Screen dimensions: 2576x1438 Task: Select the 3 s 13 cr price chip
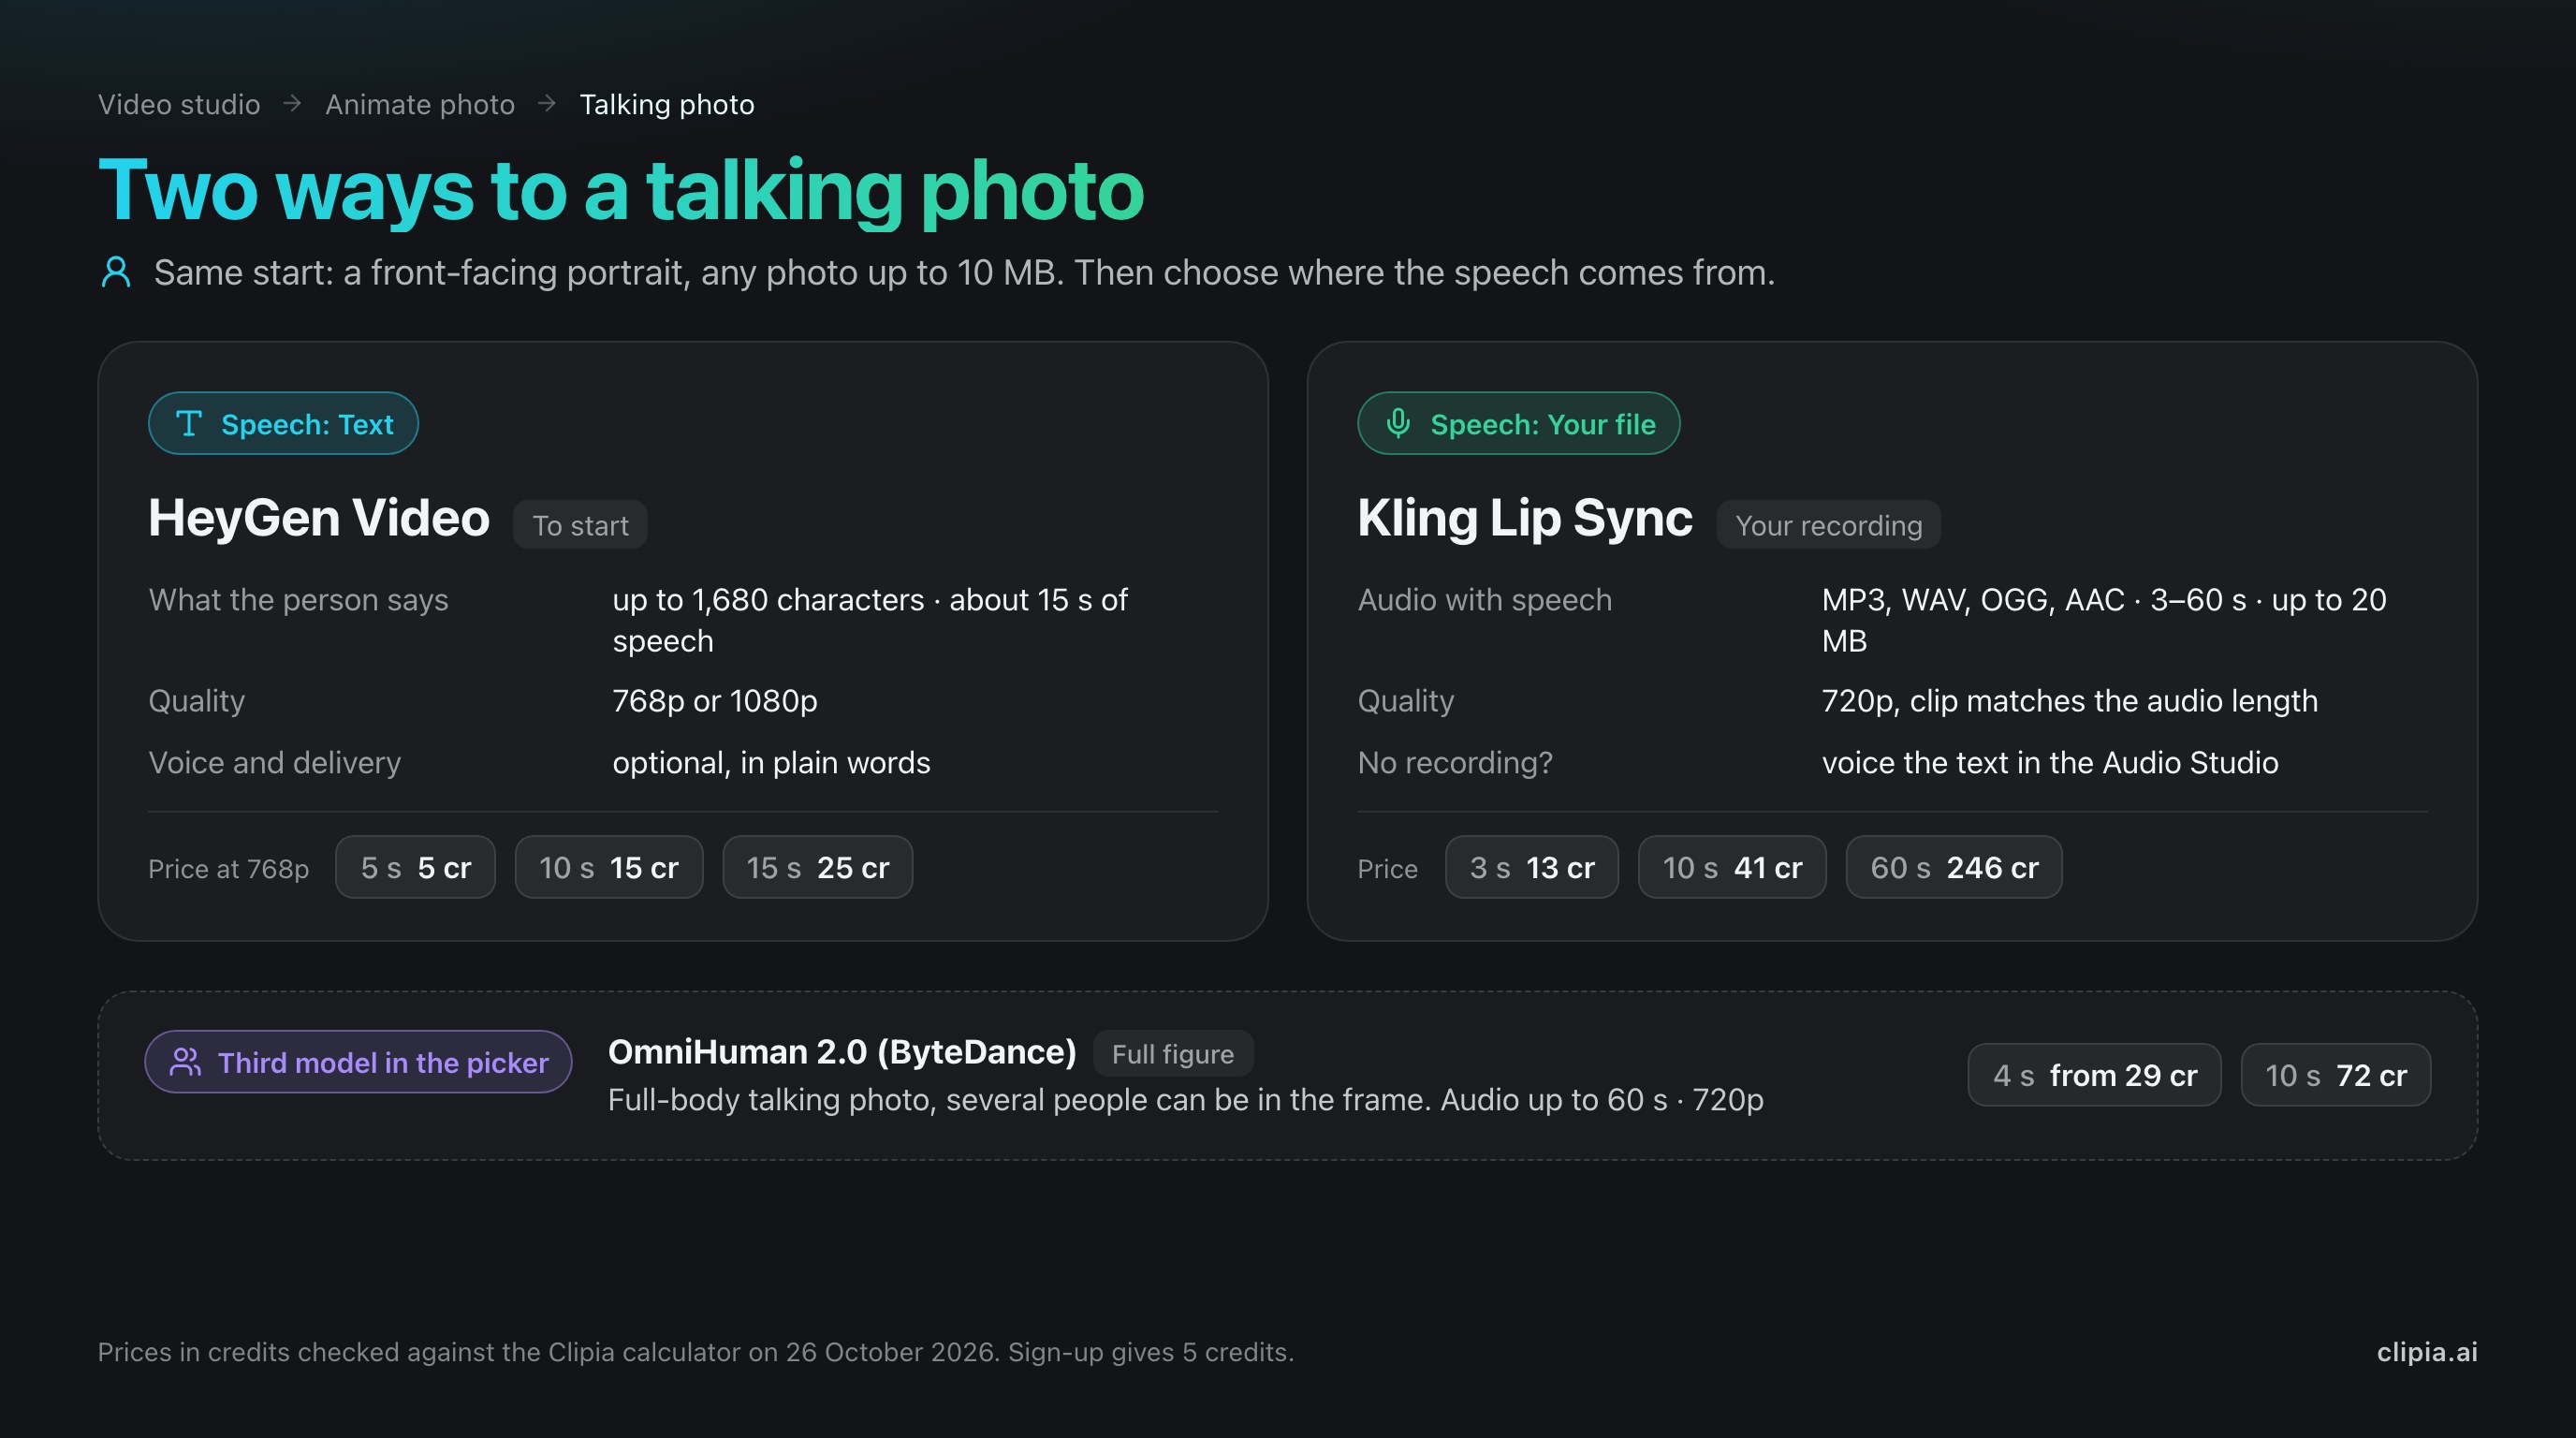pyautogui.click(x=1532, y=867)
